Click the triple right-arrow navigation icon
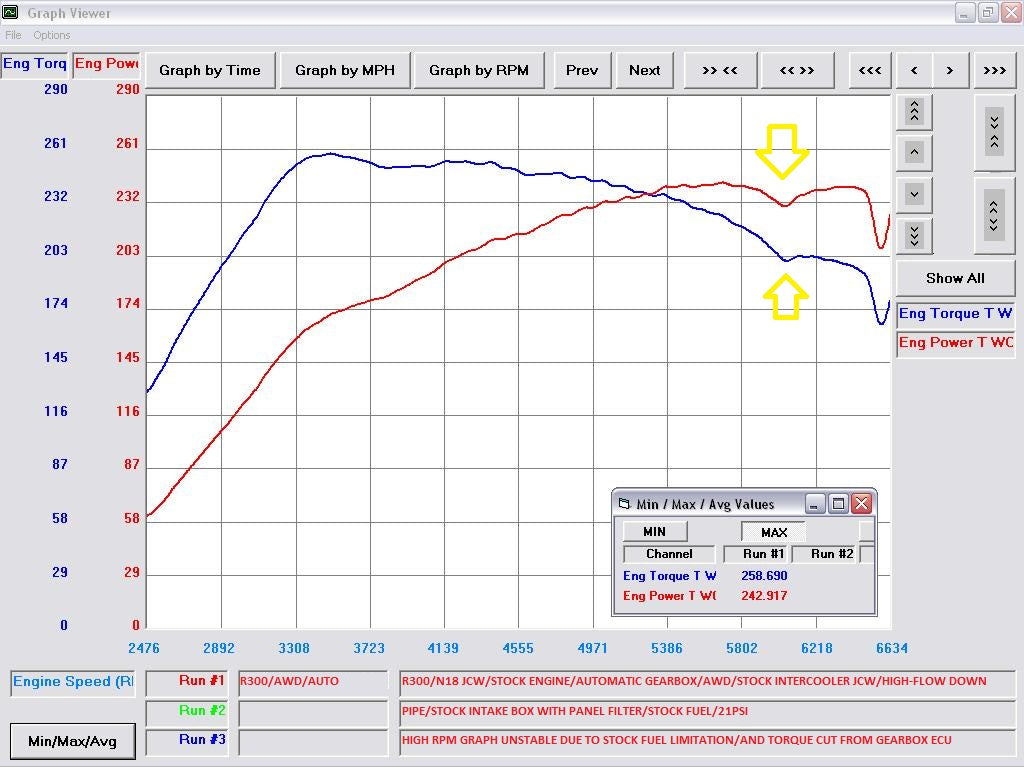The image size is (1024, 768). click(x=994, y=70)
